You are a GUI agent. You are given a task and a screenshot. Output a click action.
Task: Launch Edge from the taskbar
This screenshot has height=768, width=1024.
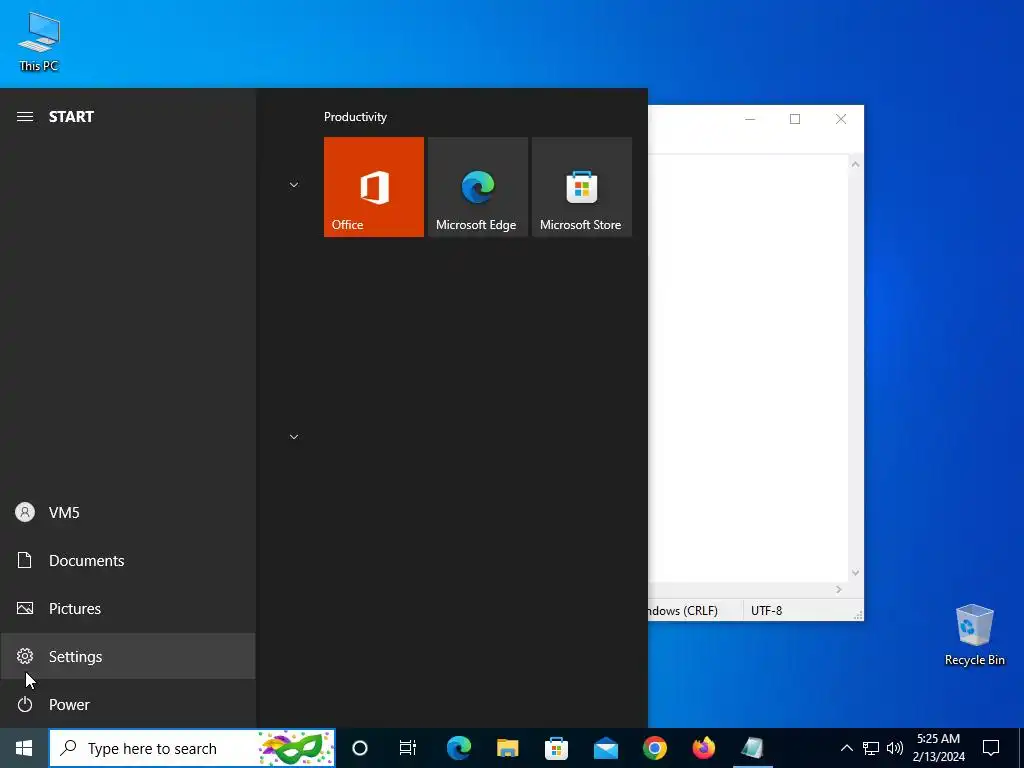[x=458, y=748]
